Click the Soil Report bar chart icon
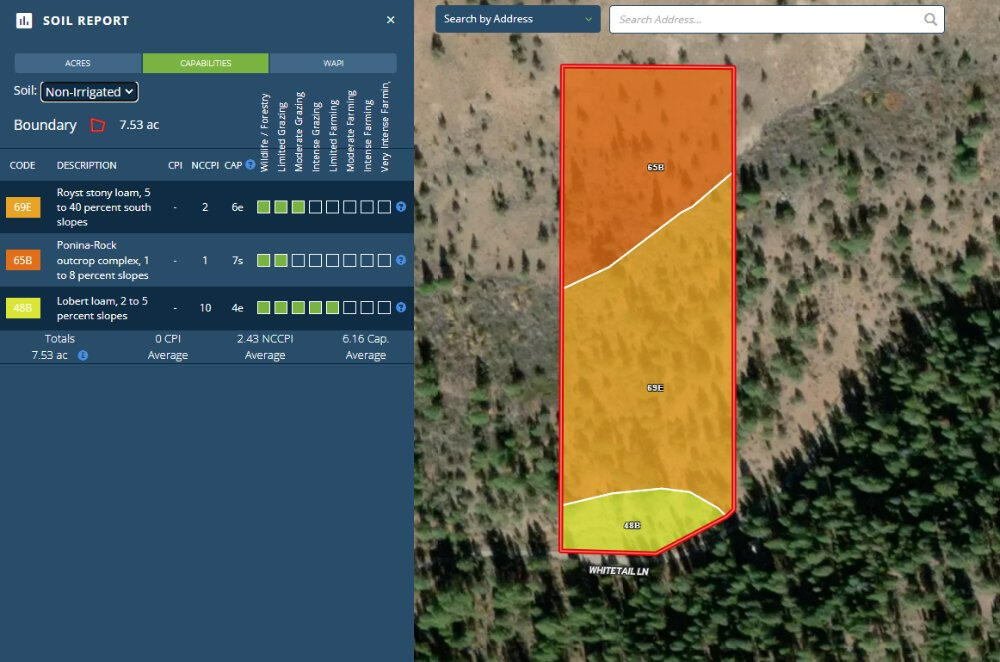Viewport: 1000px width, 662px height. (23, 20)
